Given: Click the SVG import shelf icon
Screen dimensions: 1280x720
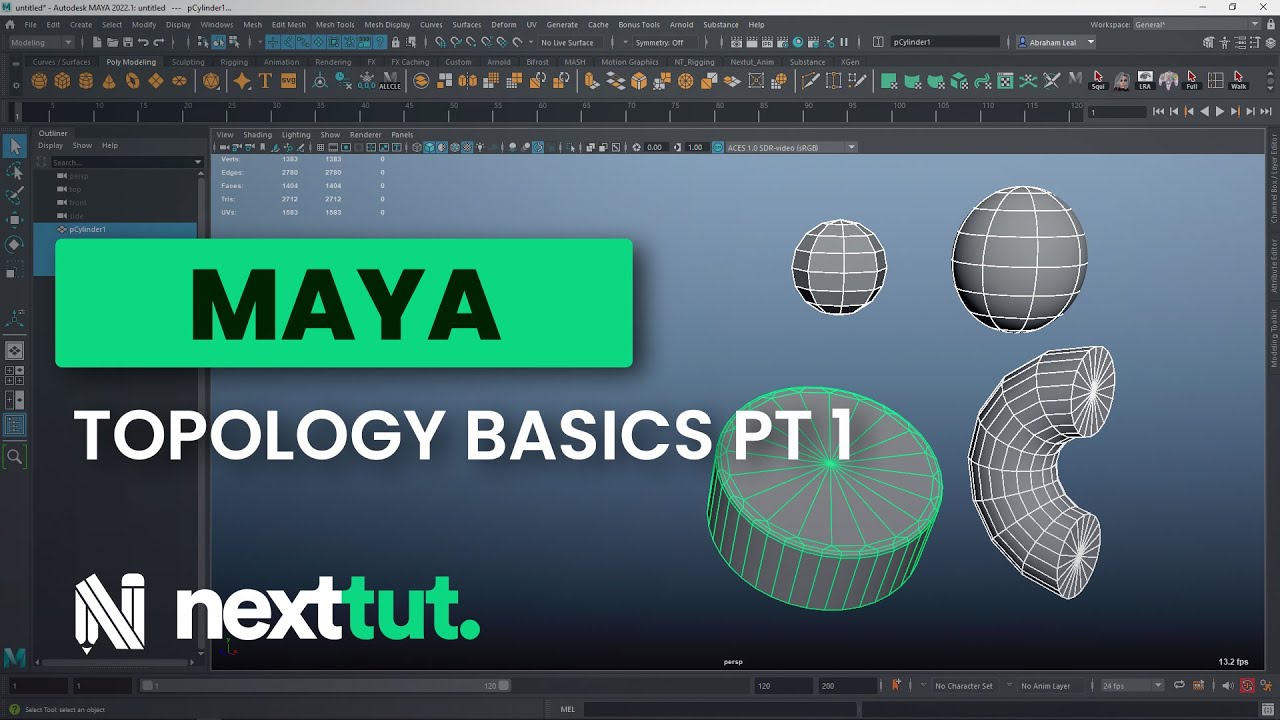Looking at the screenshot, I should 288,81.
